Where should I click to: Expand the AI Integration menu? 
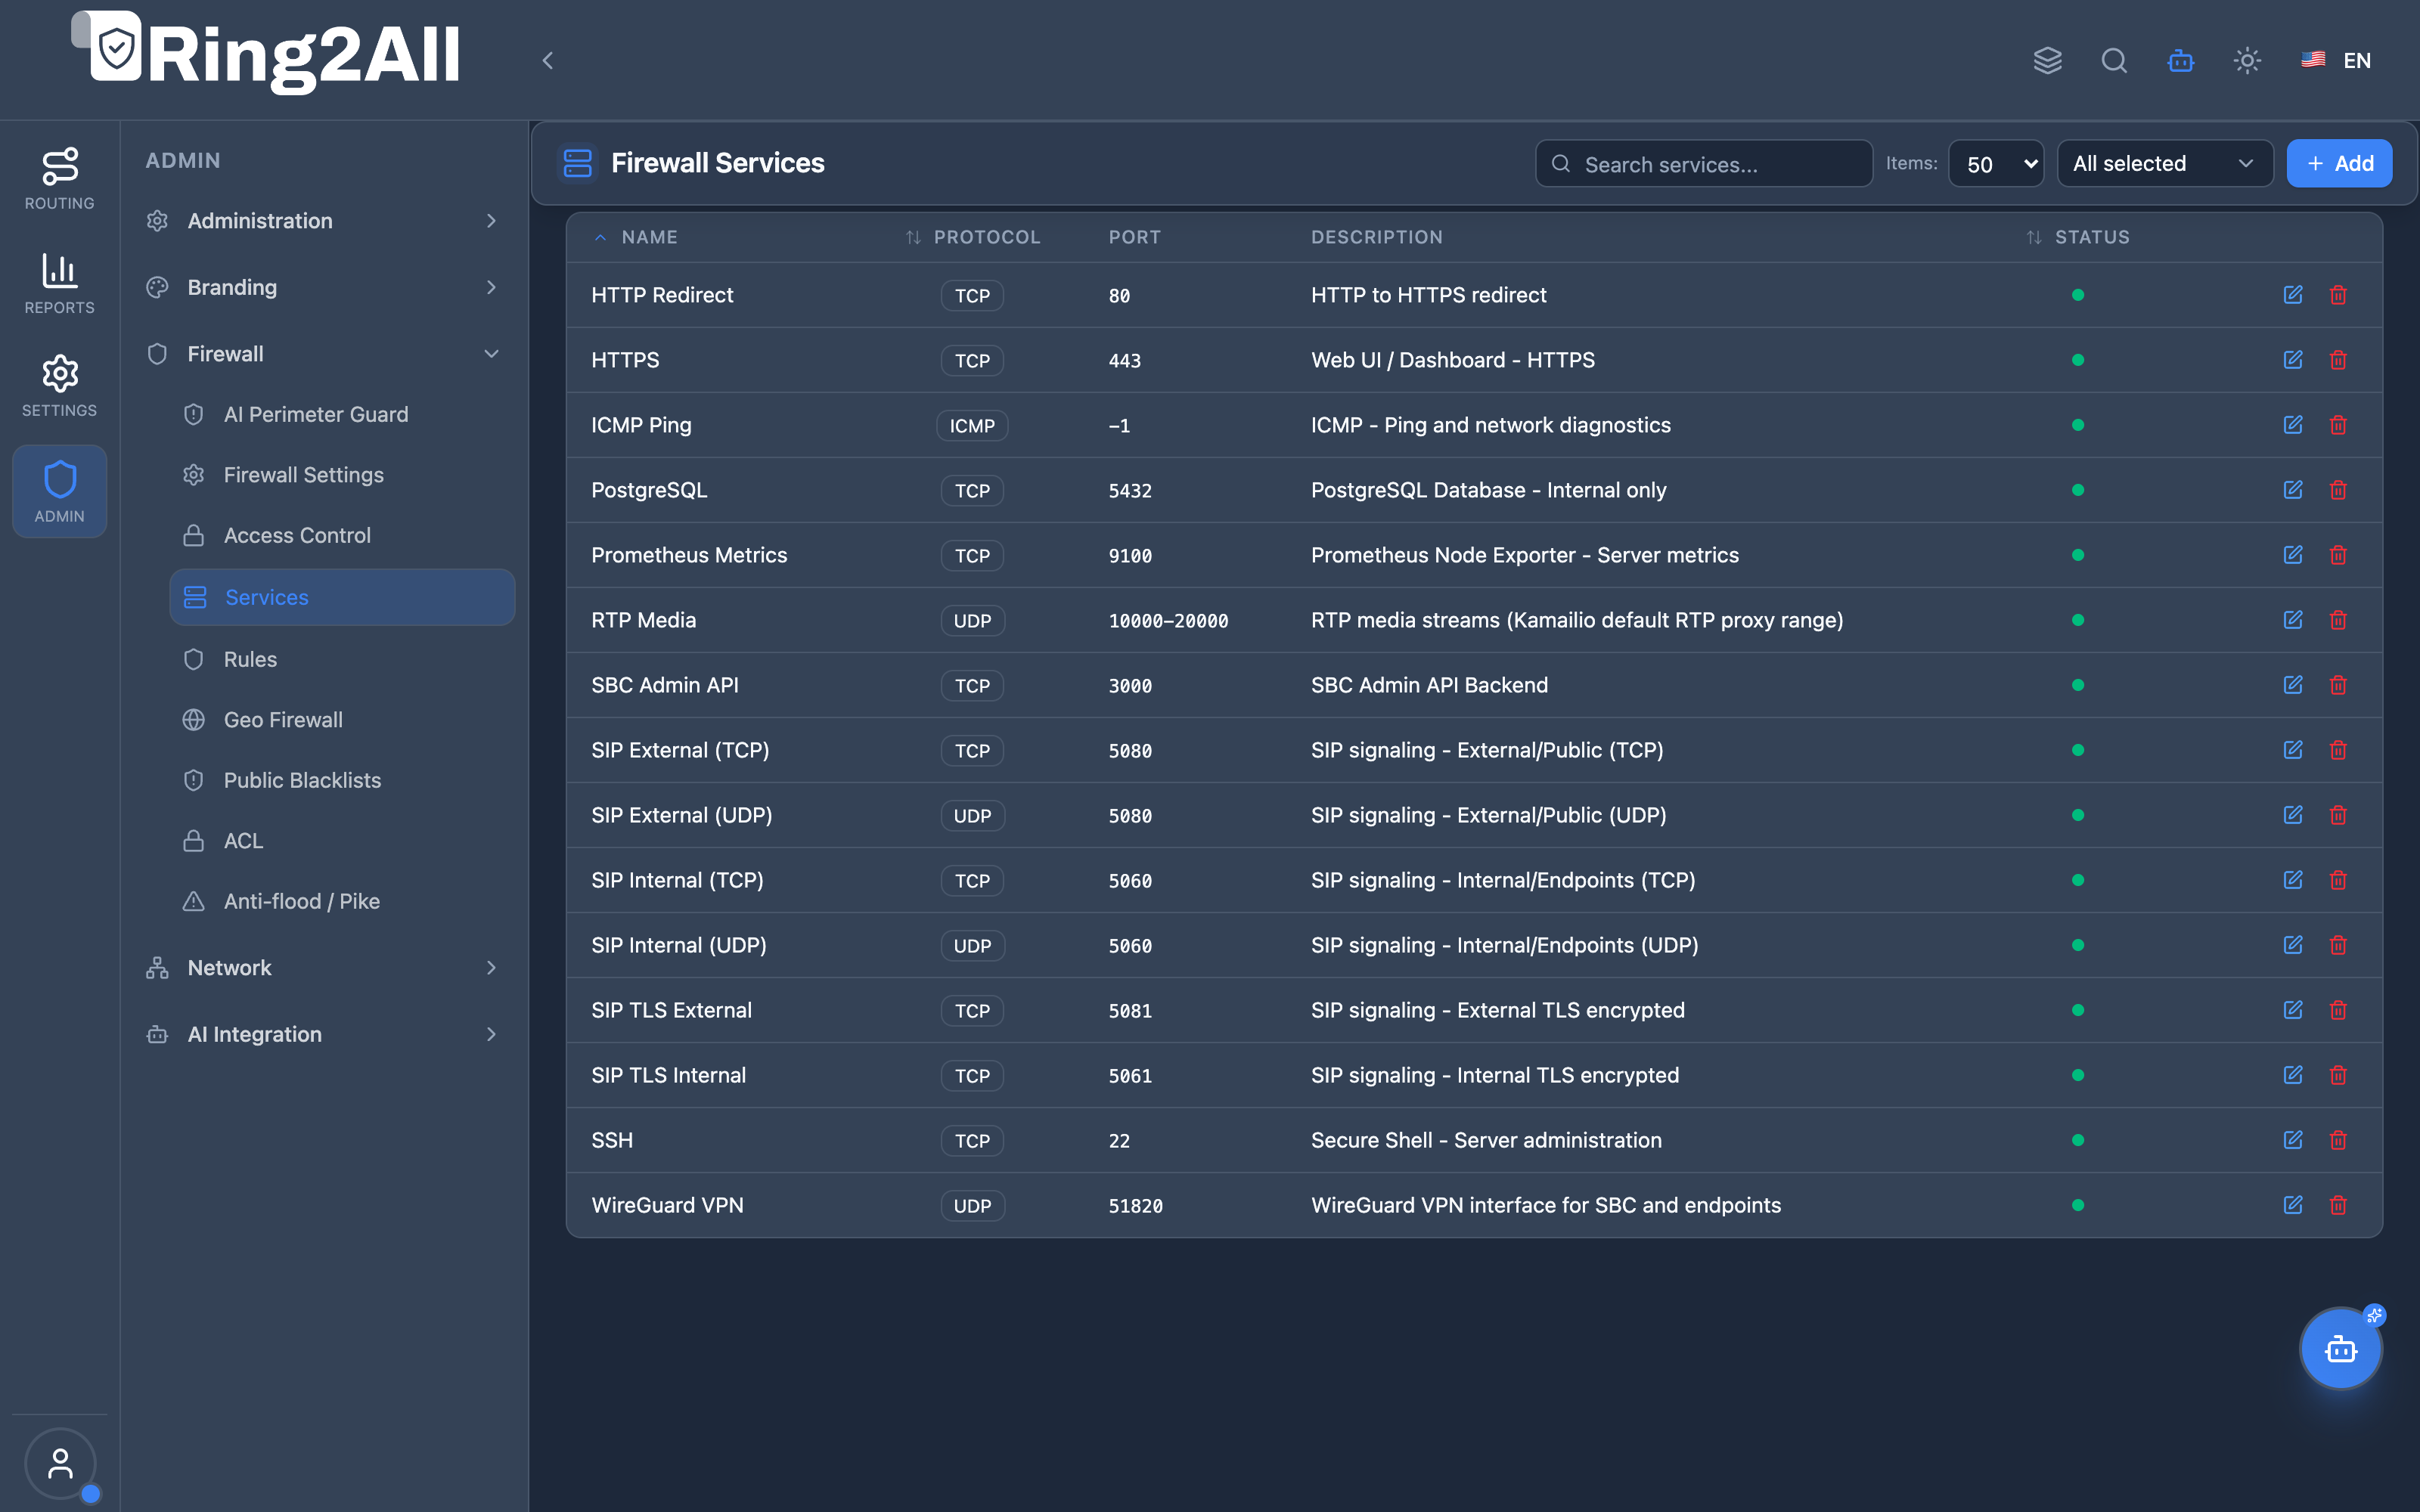322,1035
